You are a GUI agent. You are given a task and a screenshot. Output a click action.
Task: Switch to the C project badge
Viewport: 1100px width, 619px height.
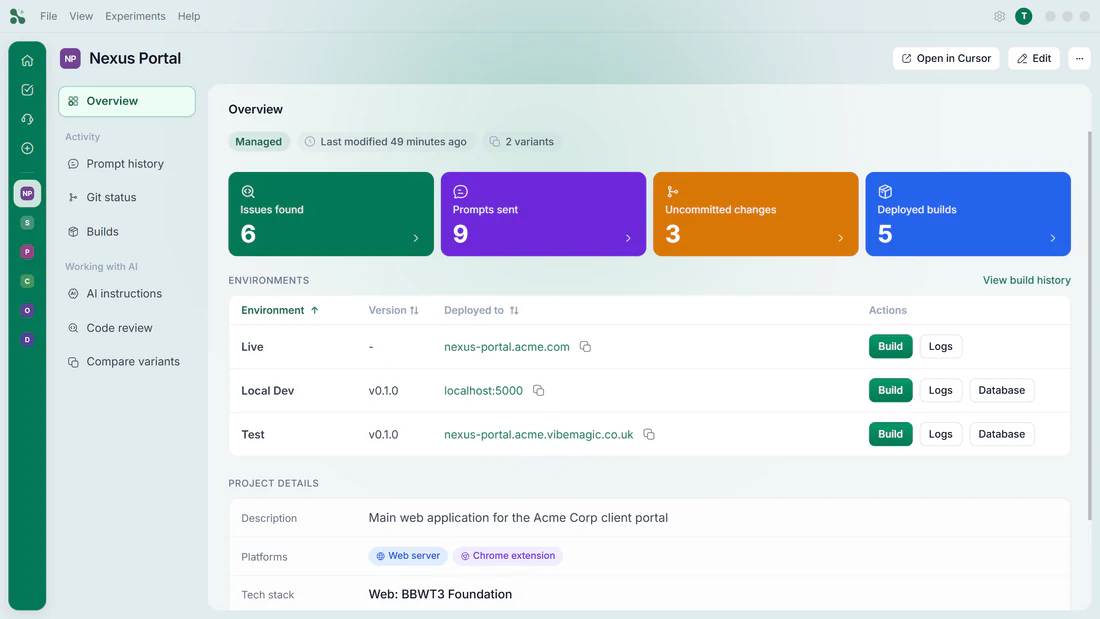coord(27,281)
